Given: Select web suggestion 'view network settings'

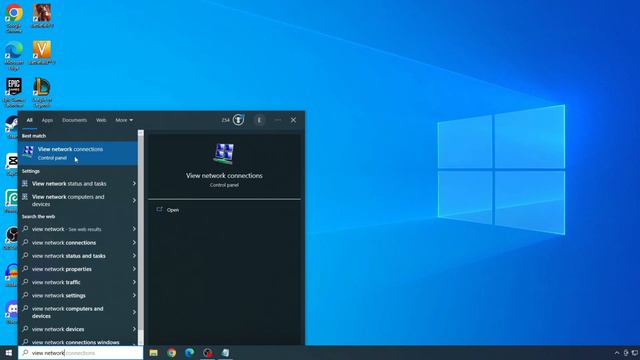Looking at the screenshot, I should pos(78,296).
